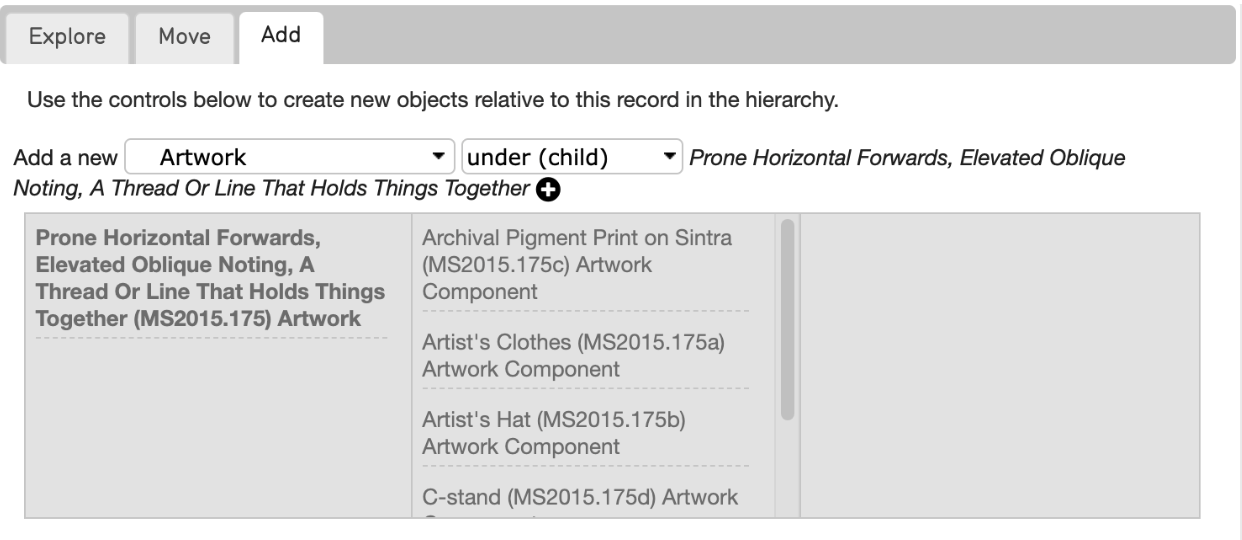This screenshot has width=1242, height=540.
Task: Click the hierarchy column scrollbar
Action: (x=787, y=319)
